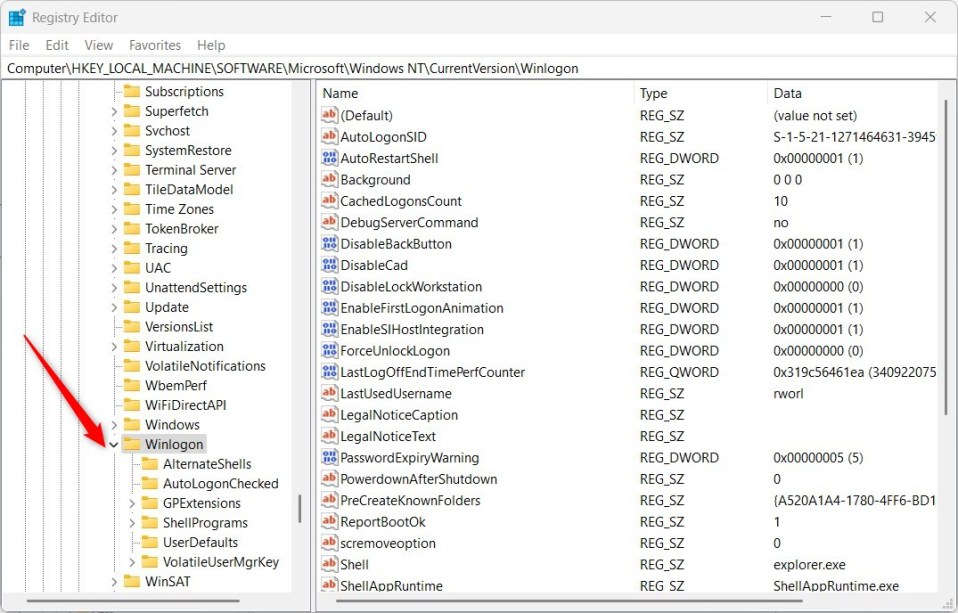
Task: Click the Superfetch folder icon
Action: (x=131, y=111)
